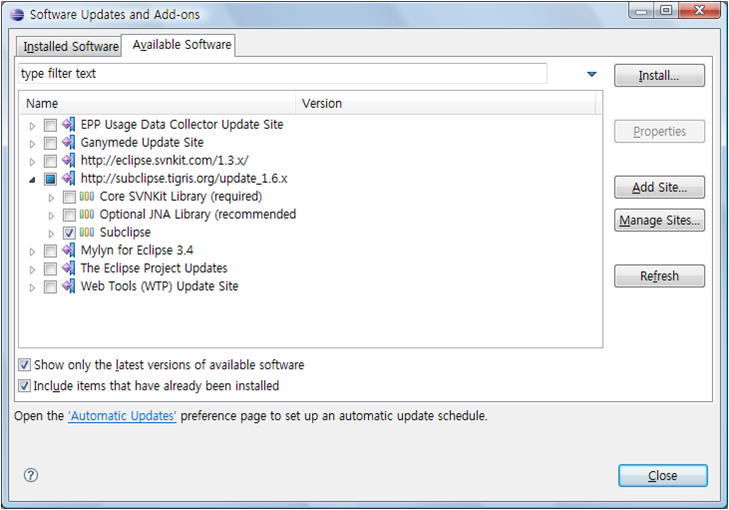
Task: Click the Subclipse category icon
Action: 87,232
